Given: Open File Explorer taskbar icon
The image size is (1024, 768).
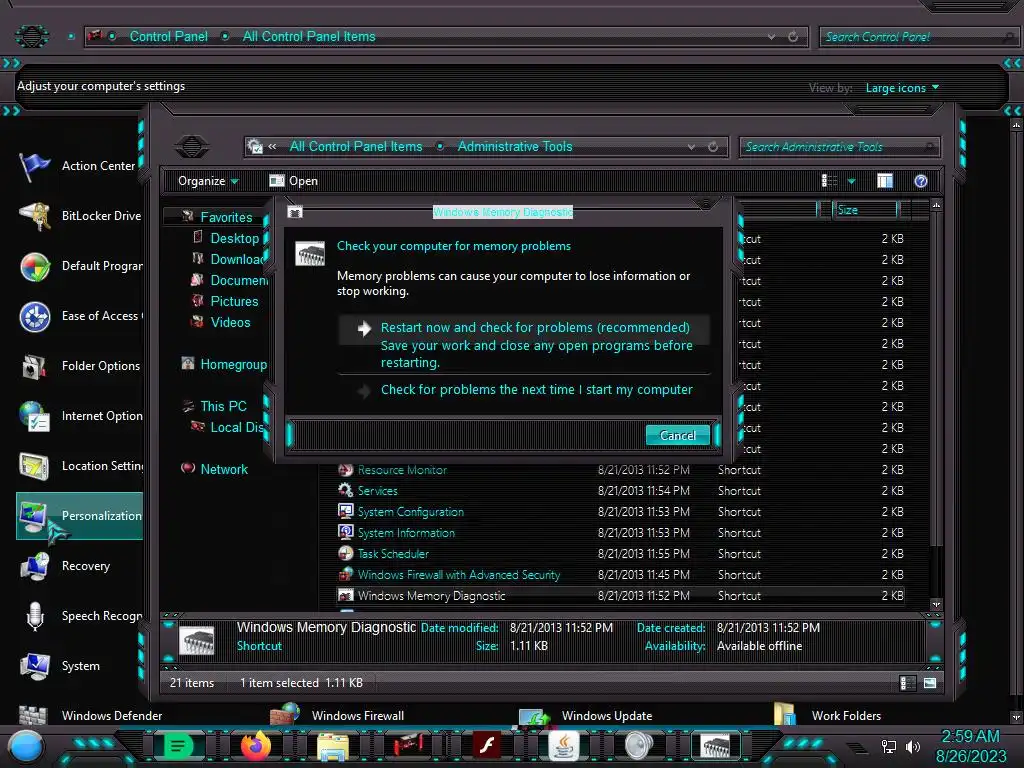Looking at the screenshot, I should tap(332, 746).
